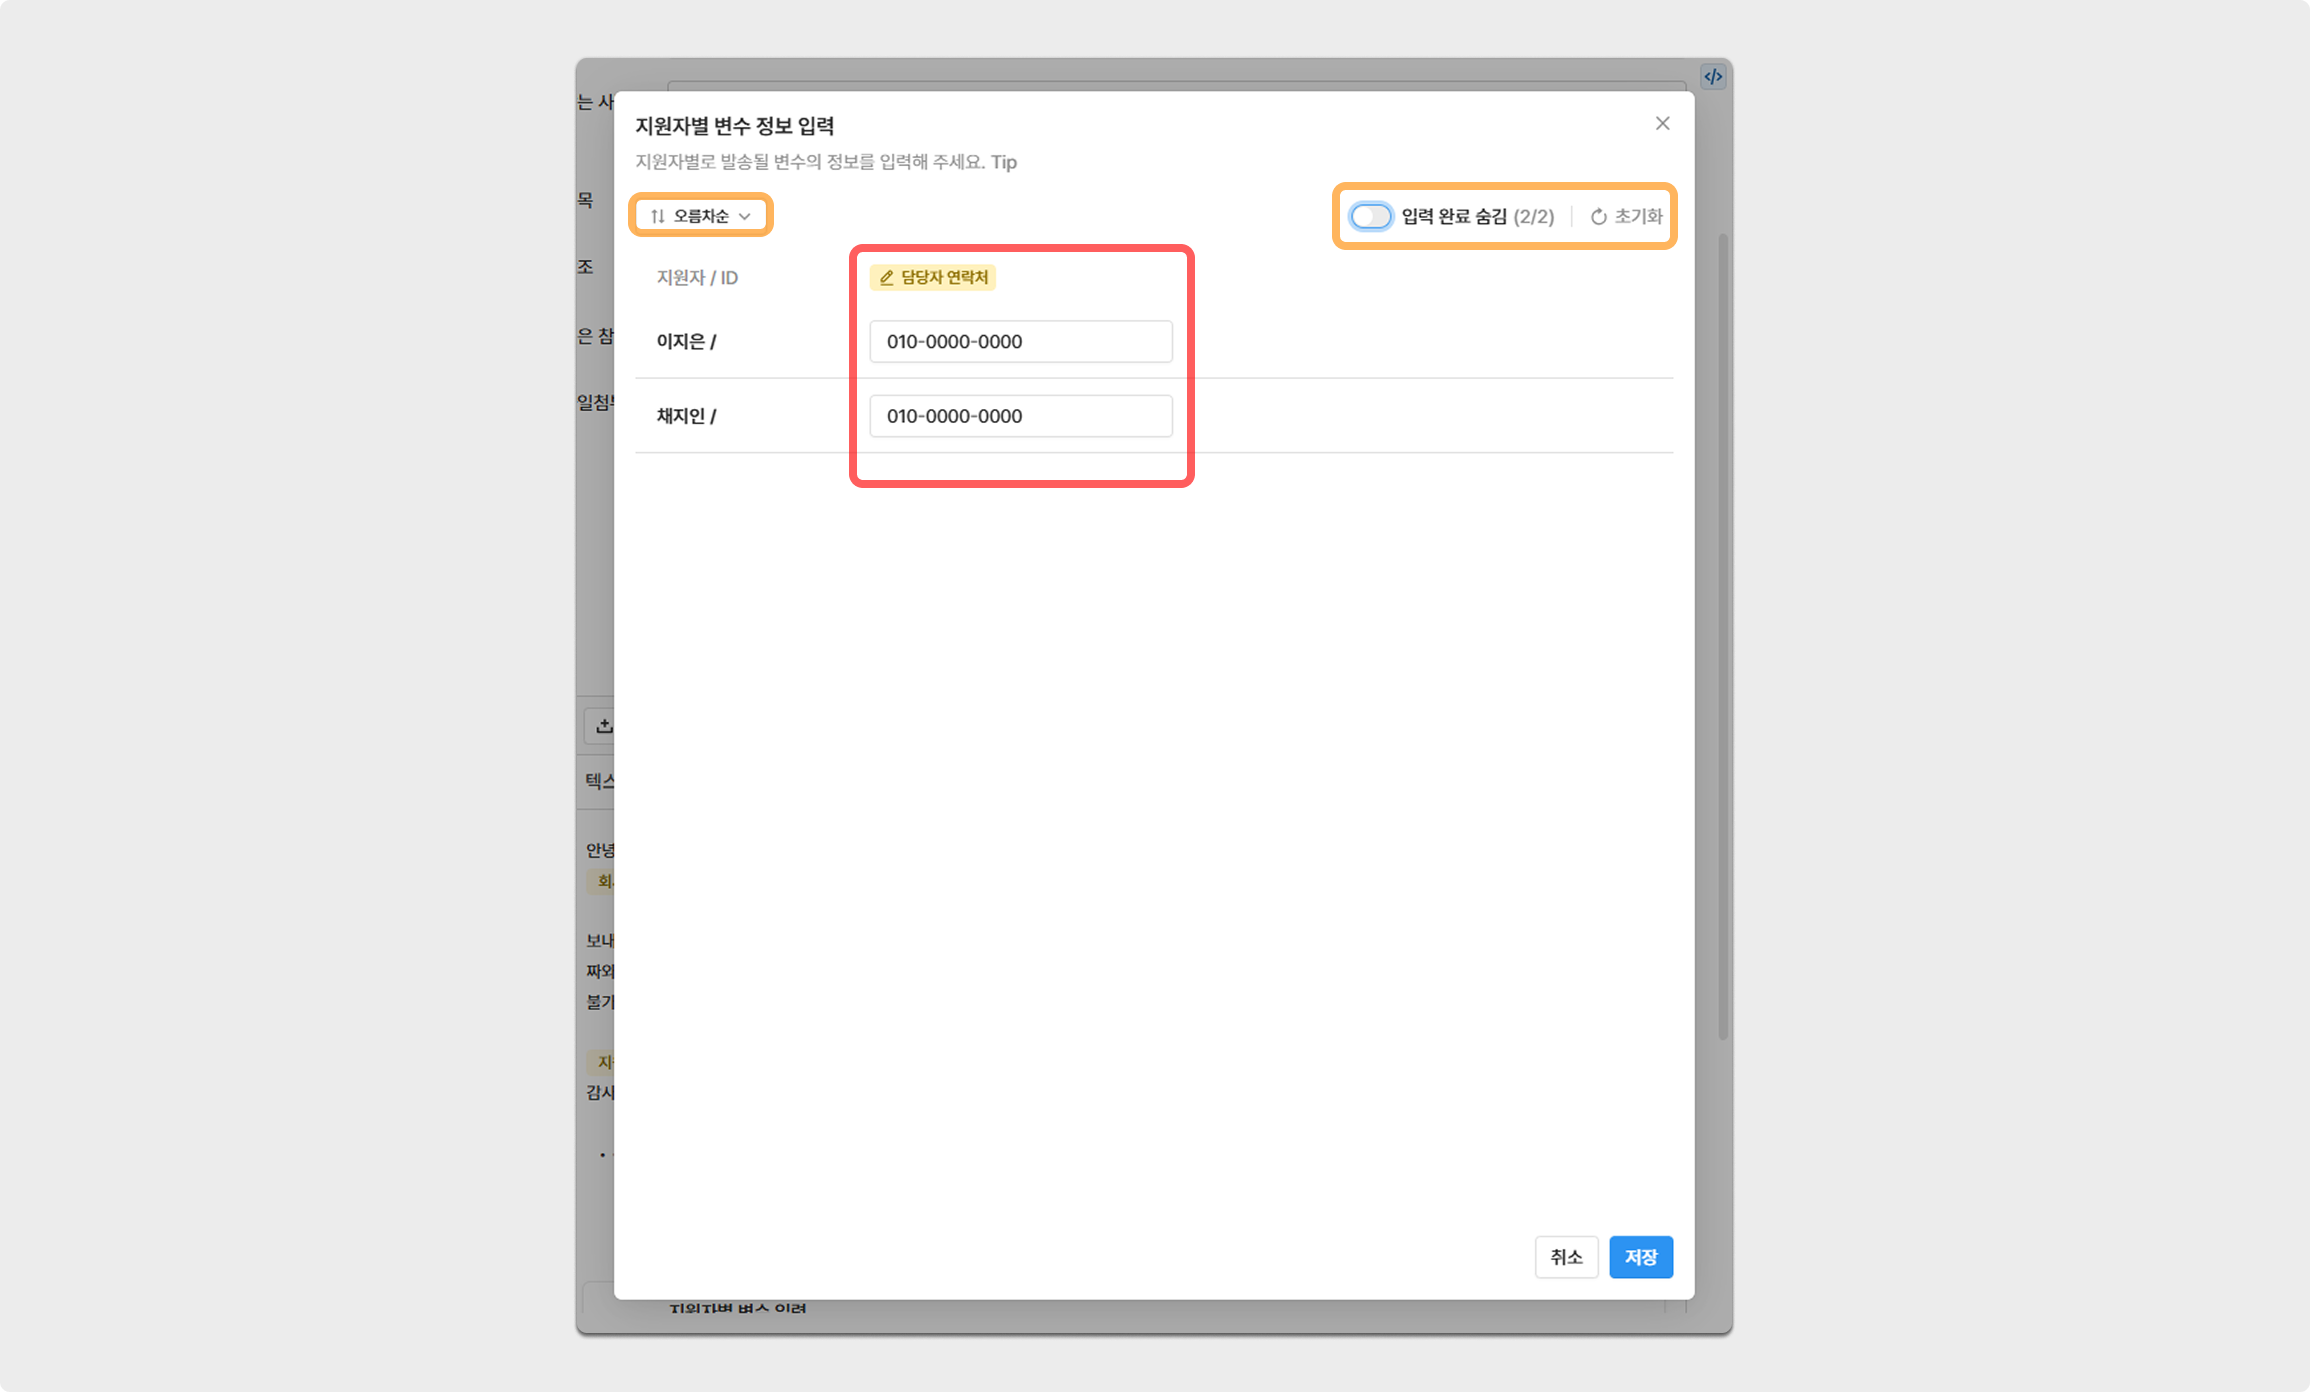This screenshot has width=2310, height=1392.
Task: Click 이지은's contact number input field
Action: [1020, 342]
